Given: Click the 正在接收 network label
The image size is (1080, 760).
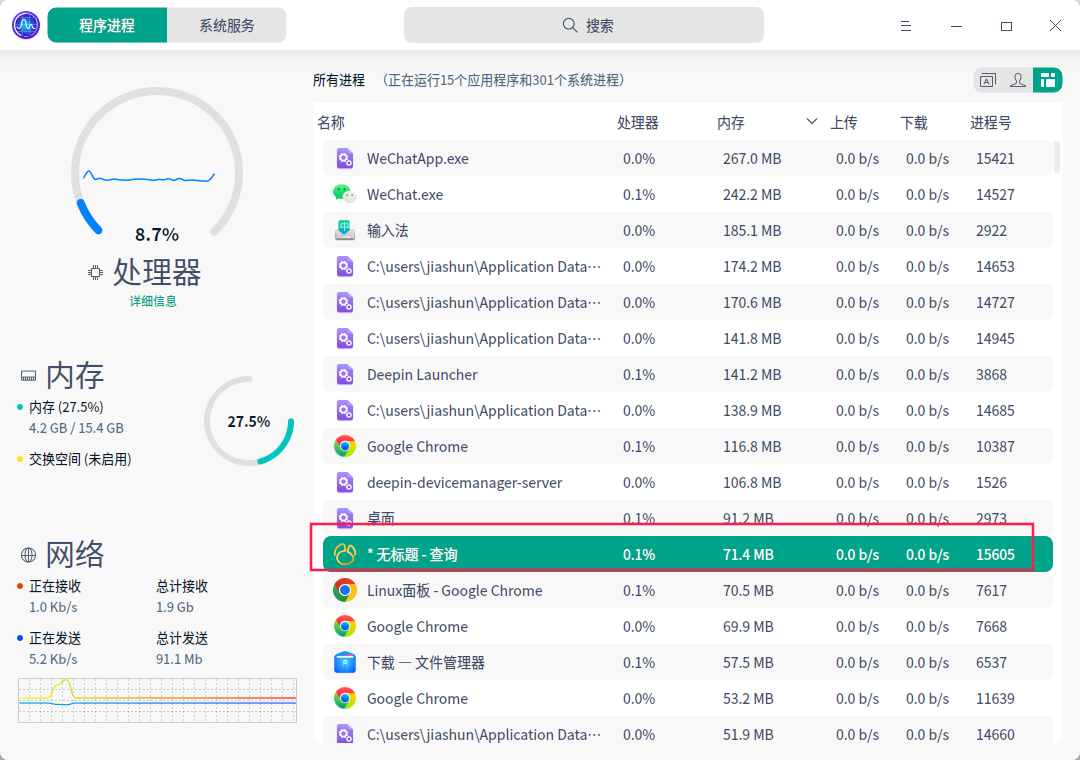Looking at the screenshot, I should click(55, 586).
